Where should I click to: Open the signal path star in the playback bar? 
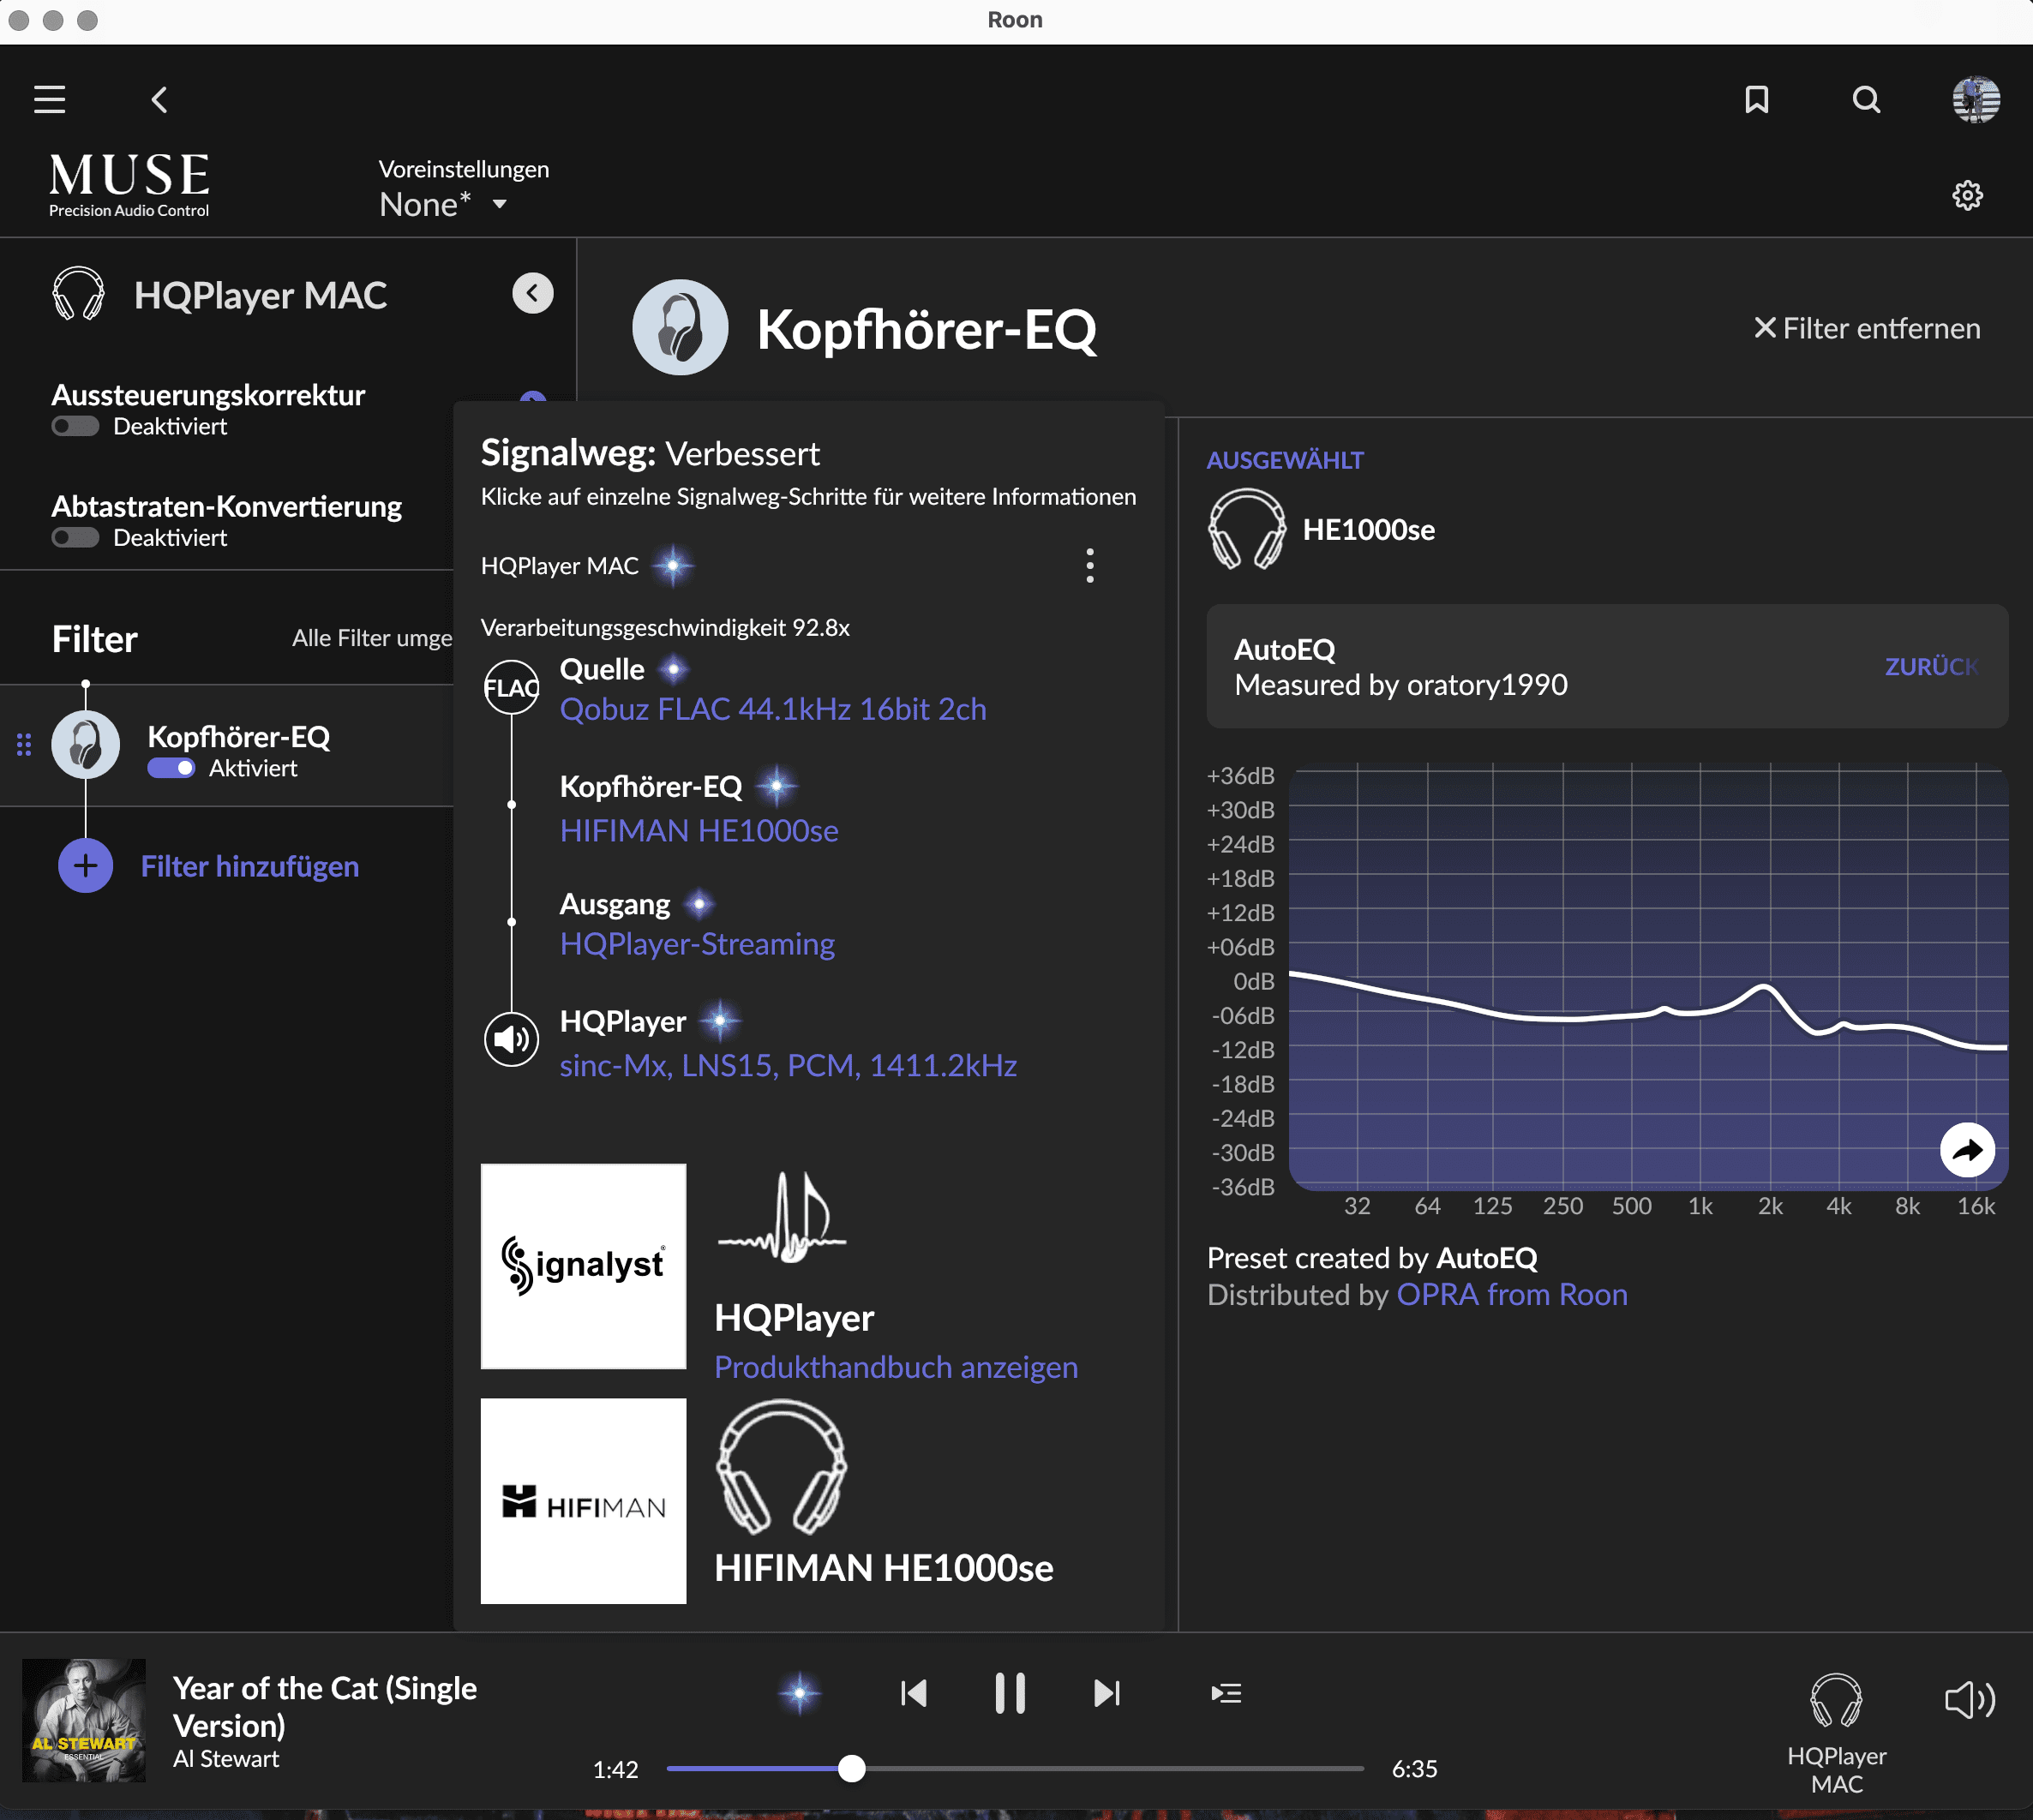click(799, 1693)
